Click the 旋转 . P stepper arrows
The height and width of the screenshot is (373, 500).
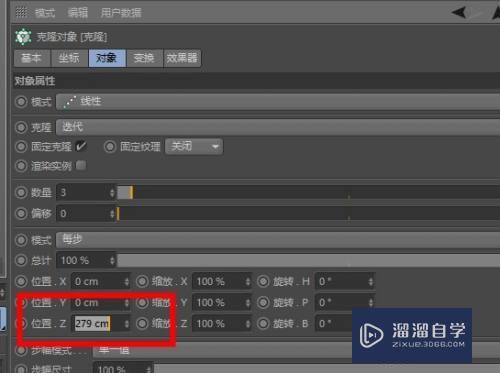pyautogui.click(x=371, y=303)
